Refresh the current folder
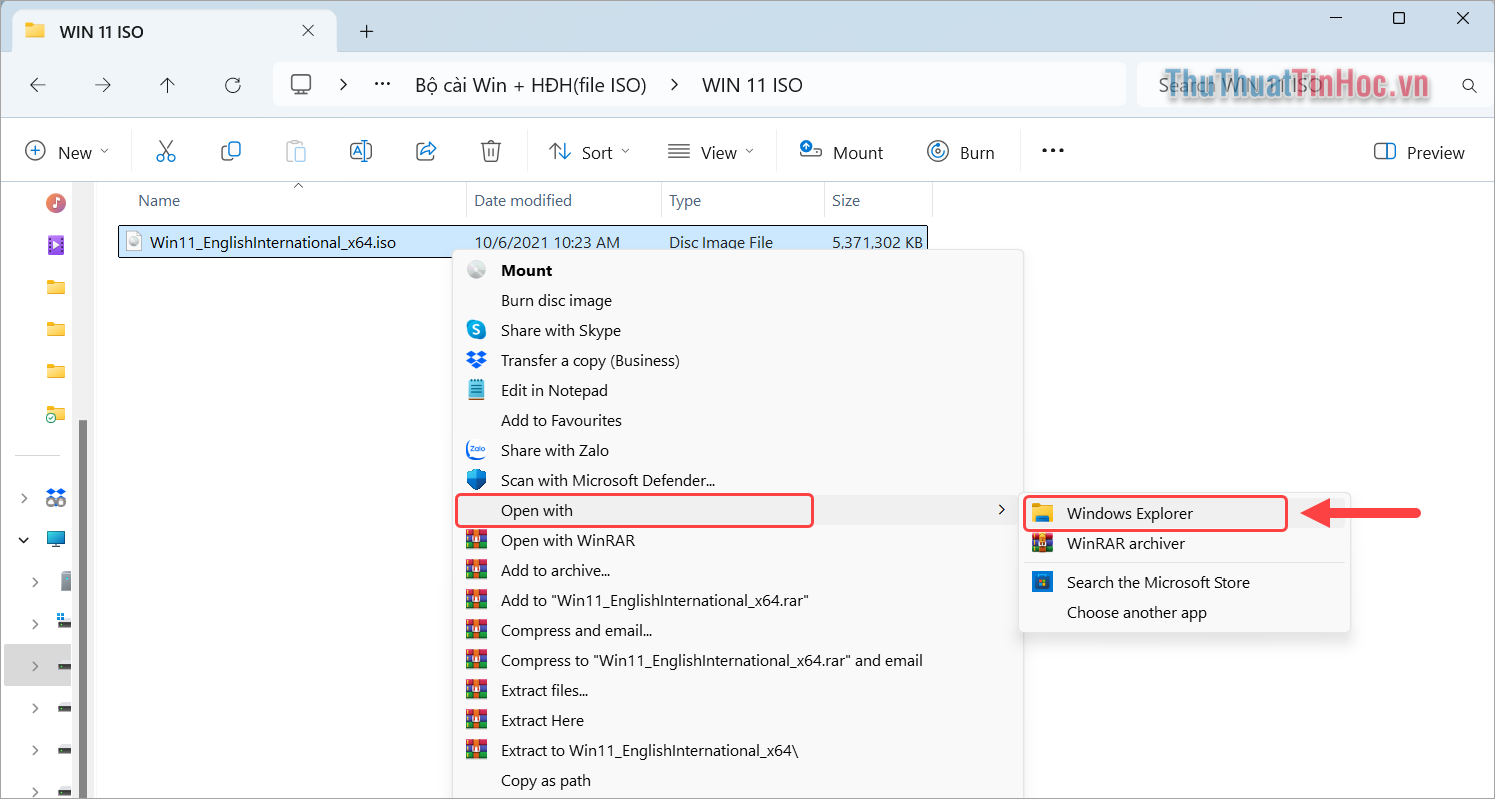 [233, 85]
